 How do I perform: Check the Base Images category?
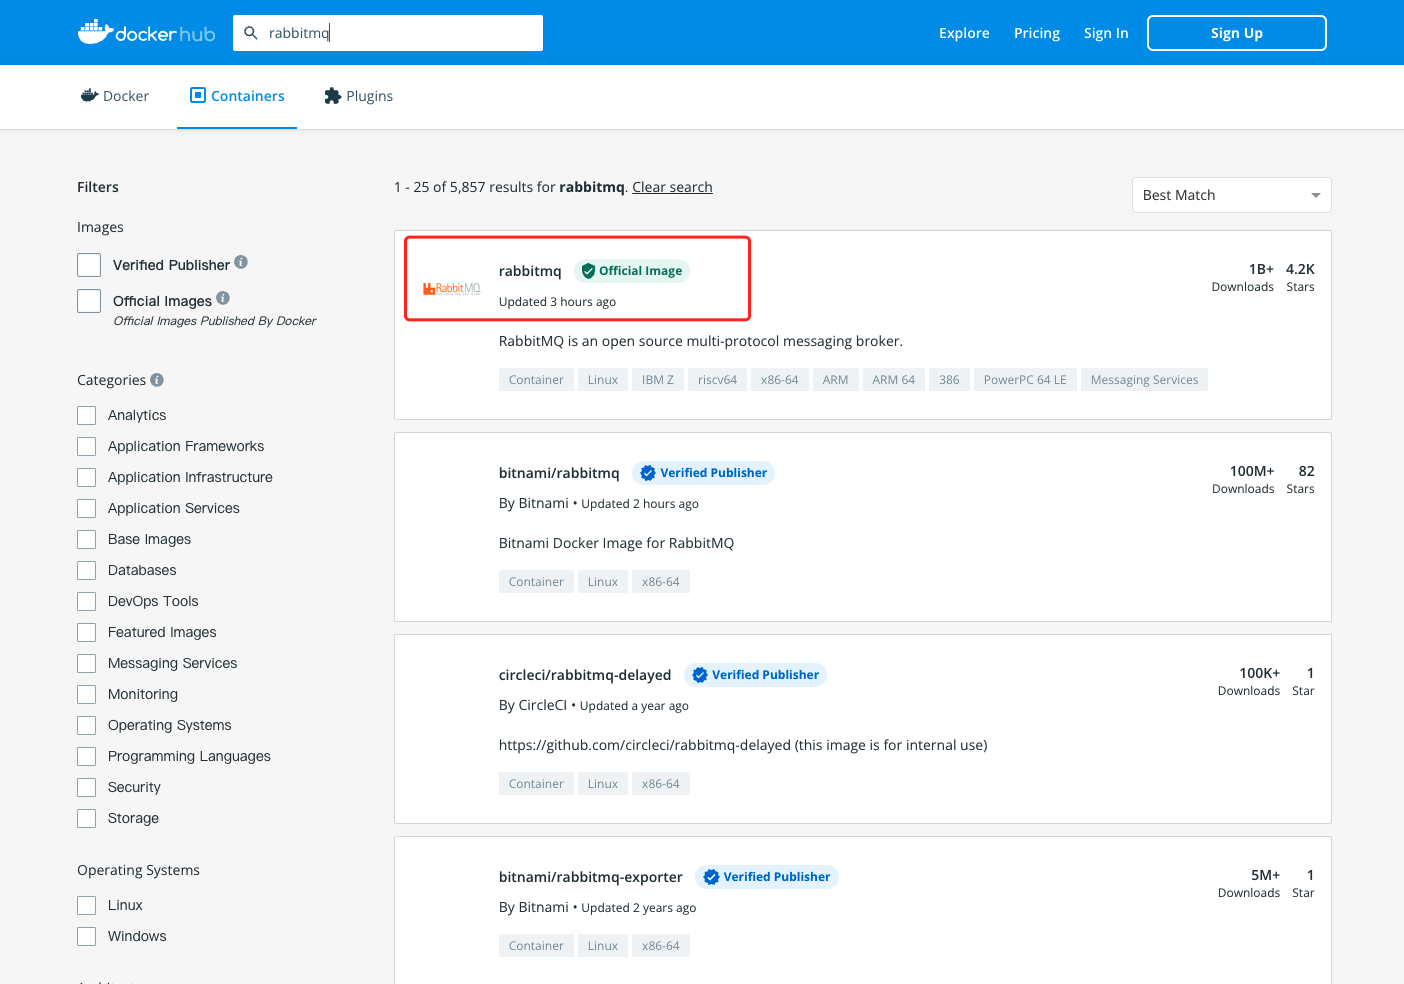click(87, 539)
